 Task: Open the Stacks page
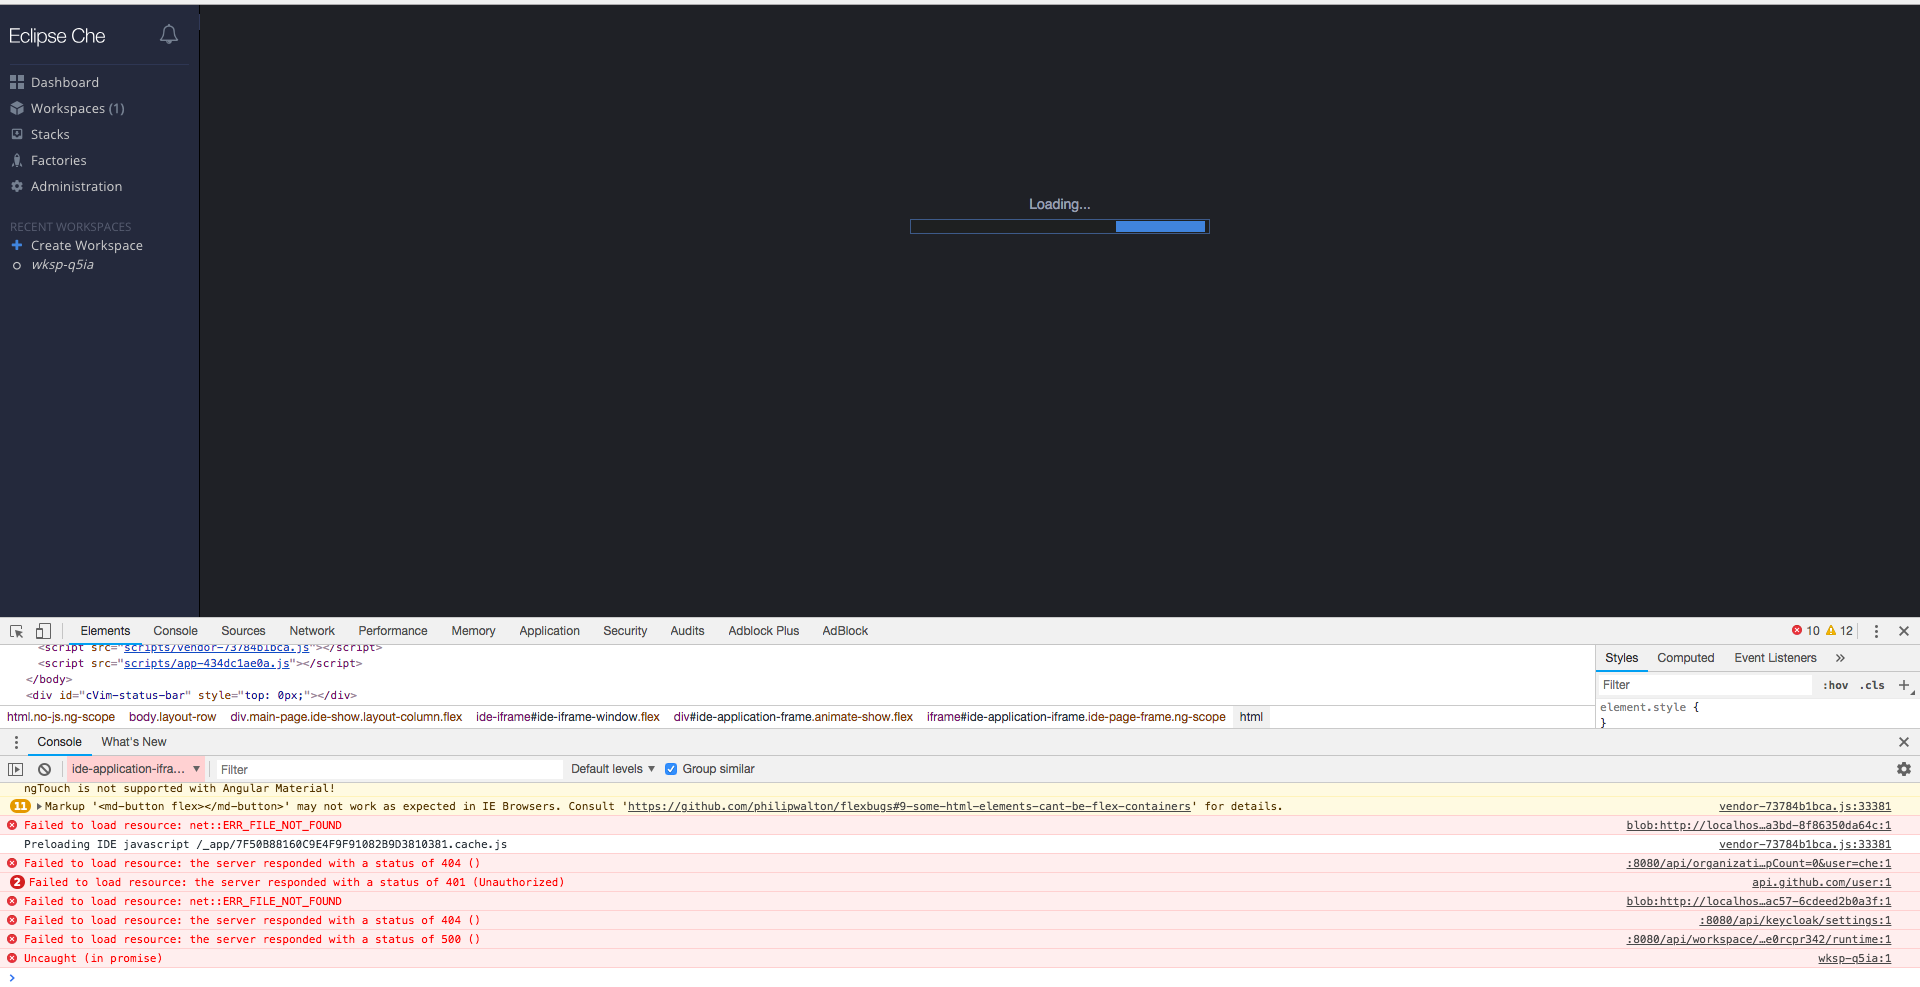coord(50,134)
